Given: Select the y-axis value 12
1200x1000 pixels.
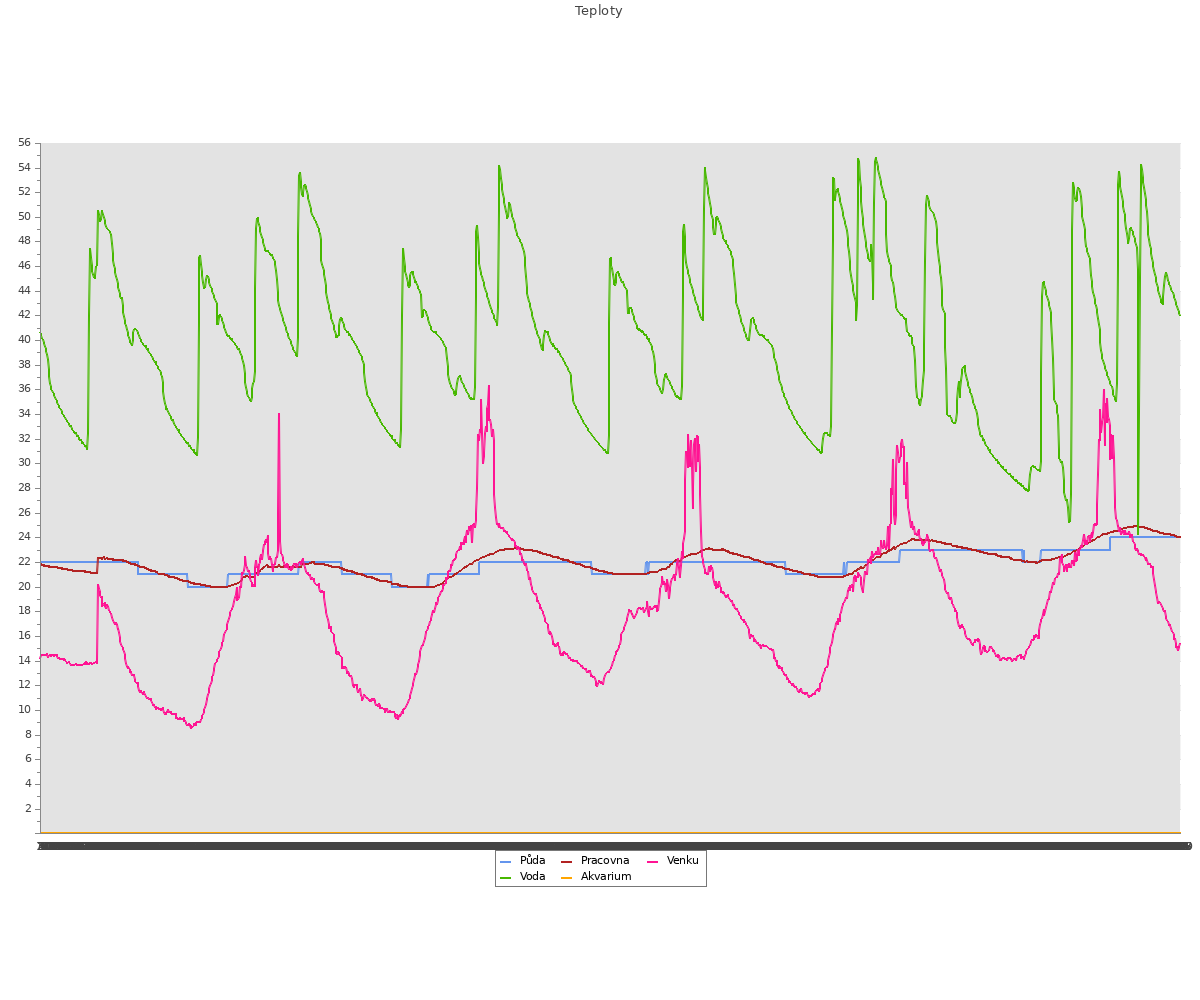Looking at the screenshot, I should pyautogui.click(x=24, y=685).
